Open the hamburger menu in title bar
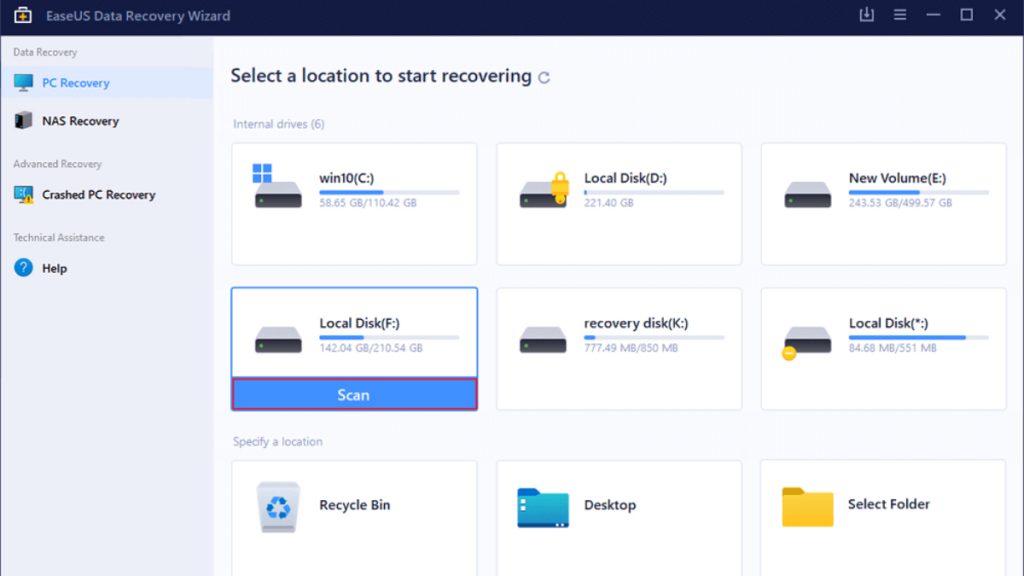 click(x=900, y=15)
